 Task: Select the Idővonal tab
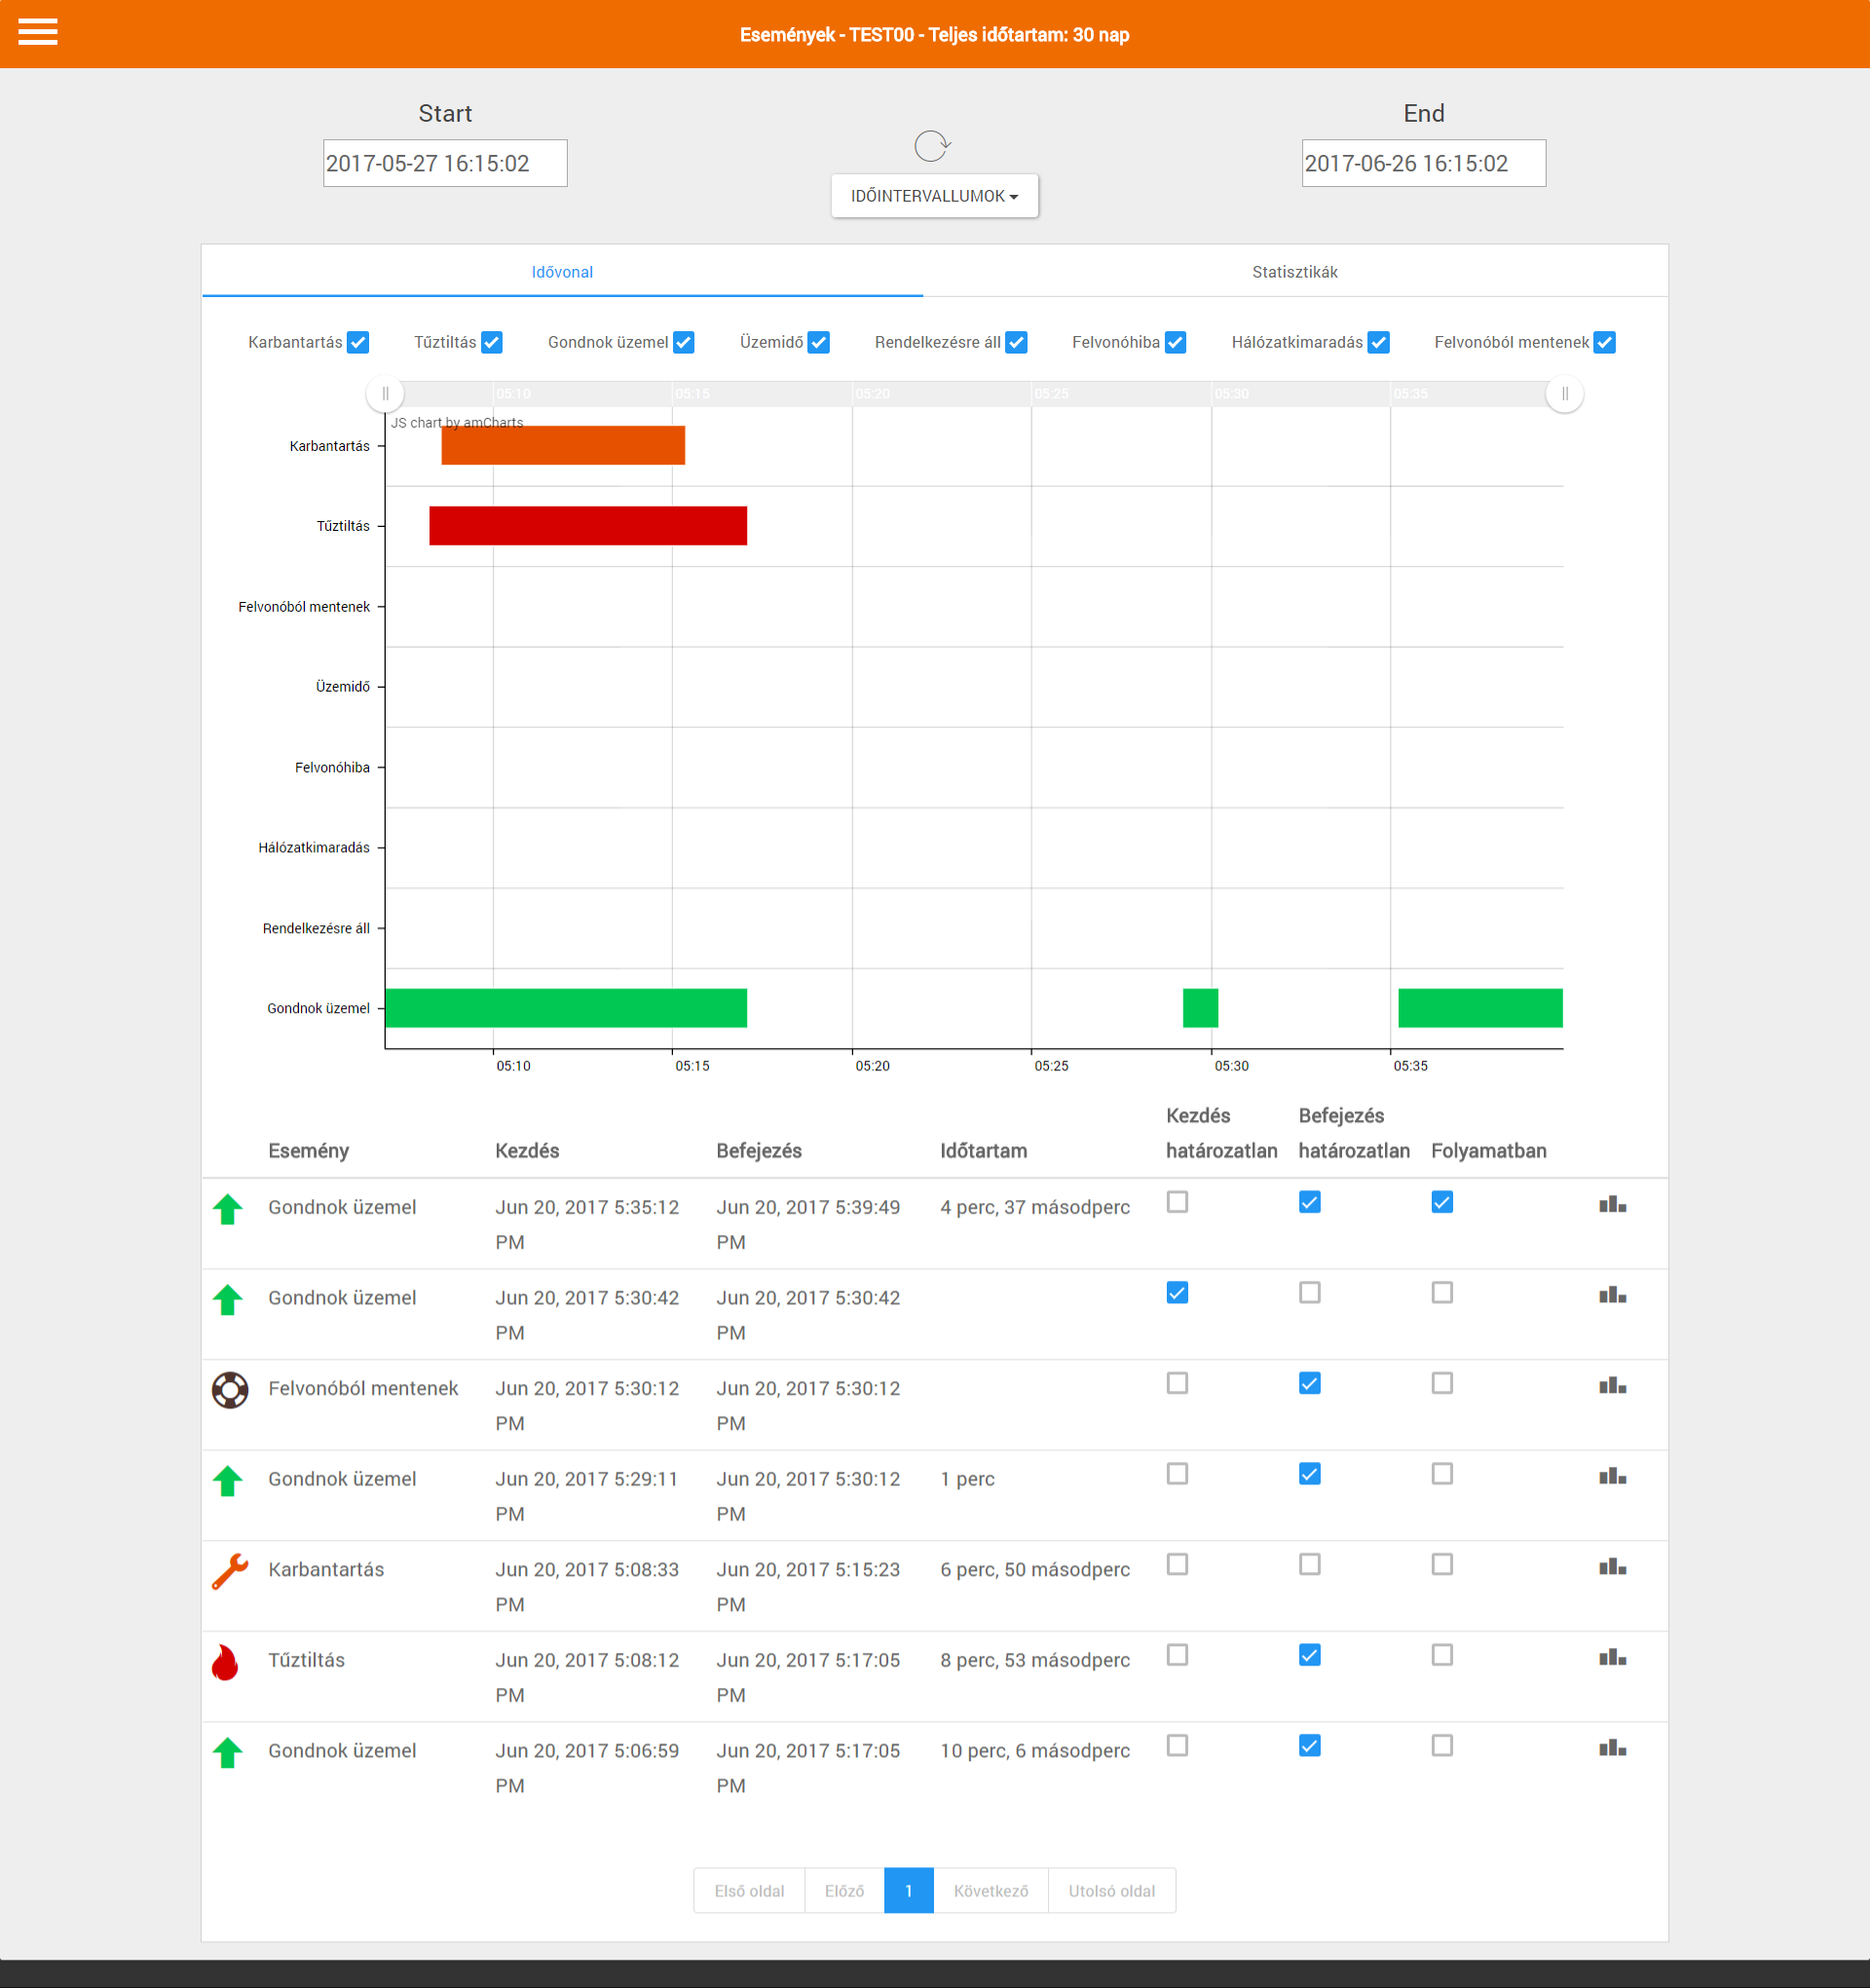[562, 272]
